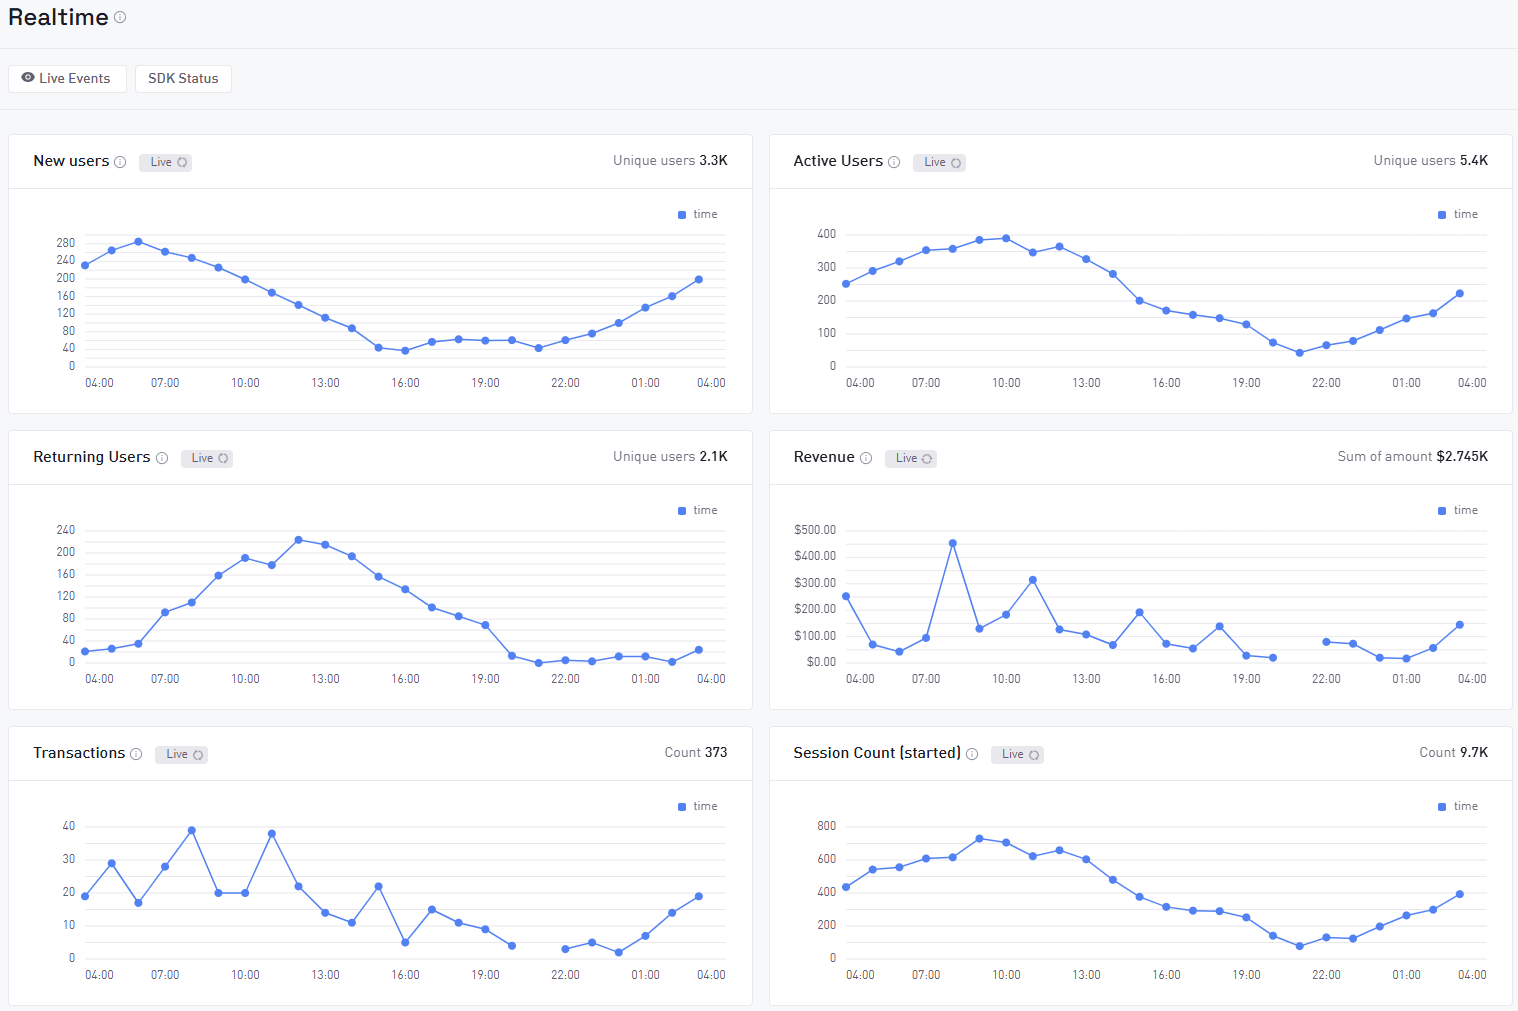Toggle the Live badge on New users
Screen dimensions: 1518x1011
166,162
